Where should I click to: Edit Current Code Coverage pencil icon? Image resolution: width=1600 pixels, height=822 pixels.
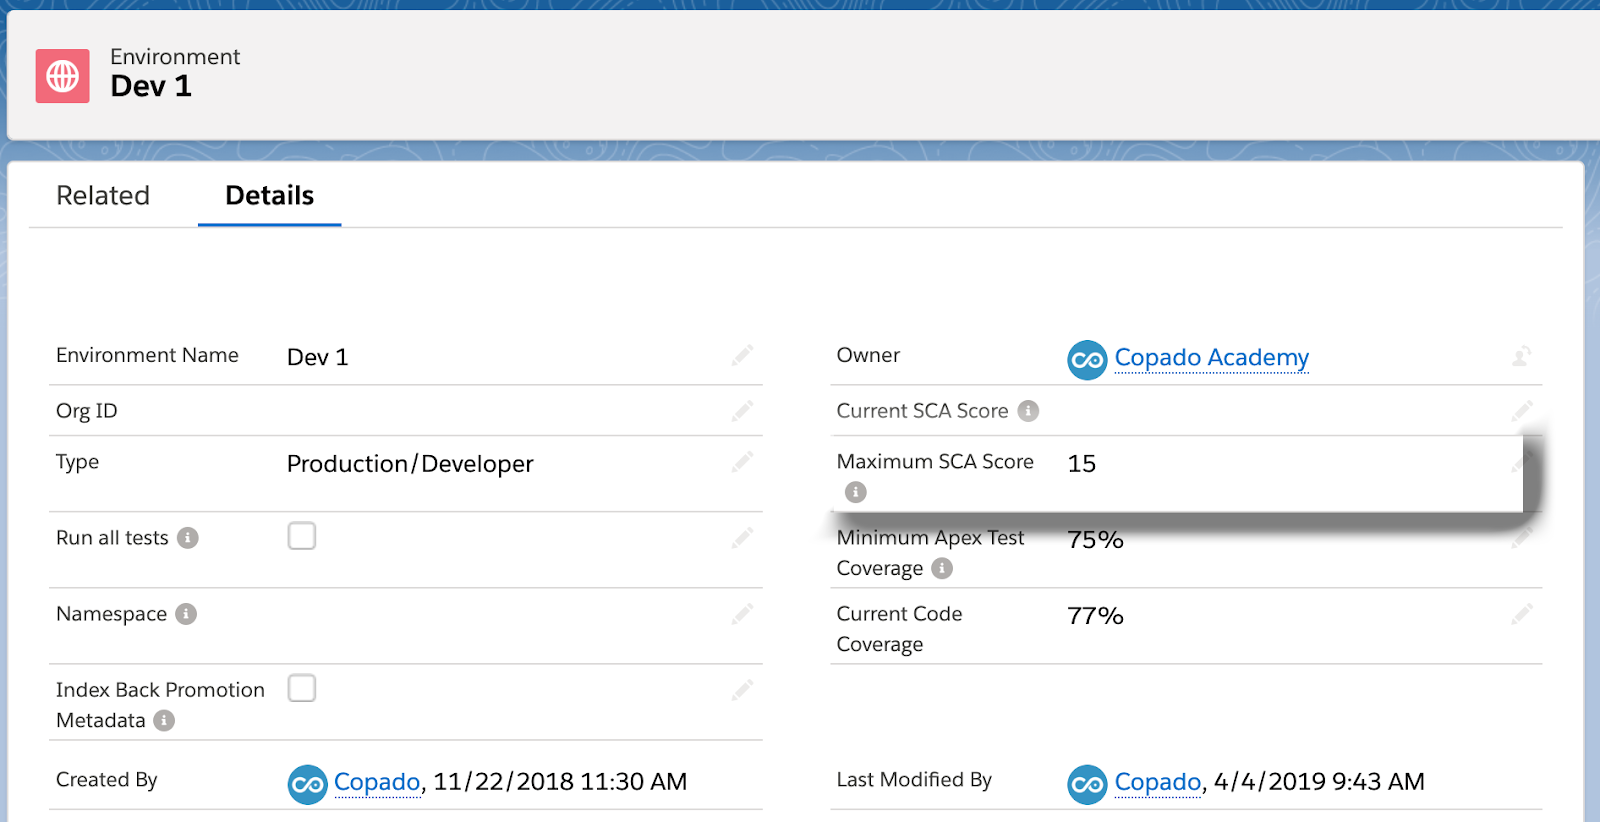coord(1522,614)
